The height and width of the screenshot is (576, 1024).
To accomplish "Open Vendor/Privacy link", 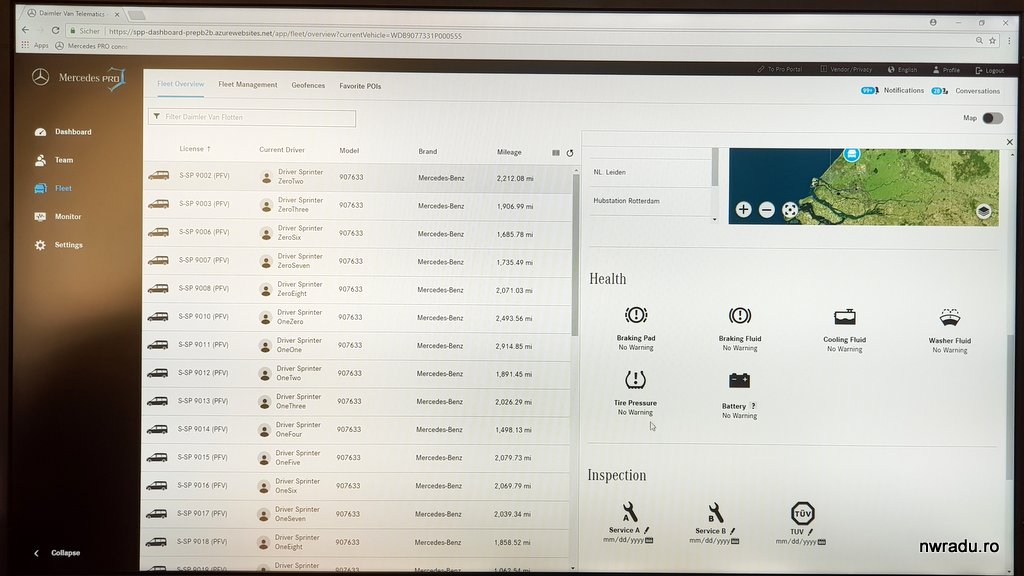I will 846,69.
